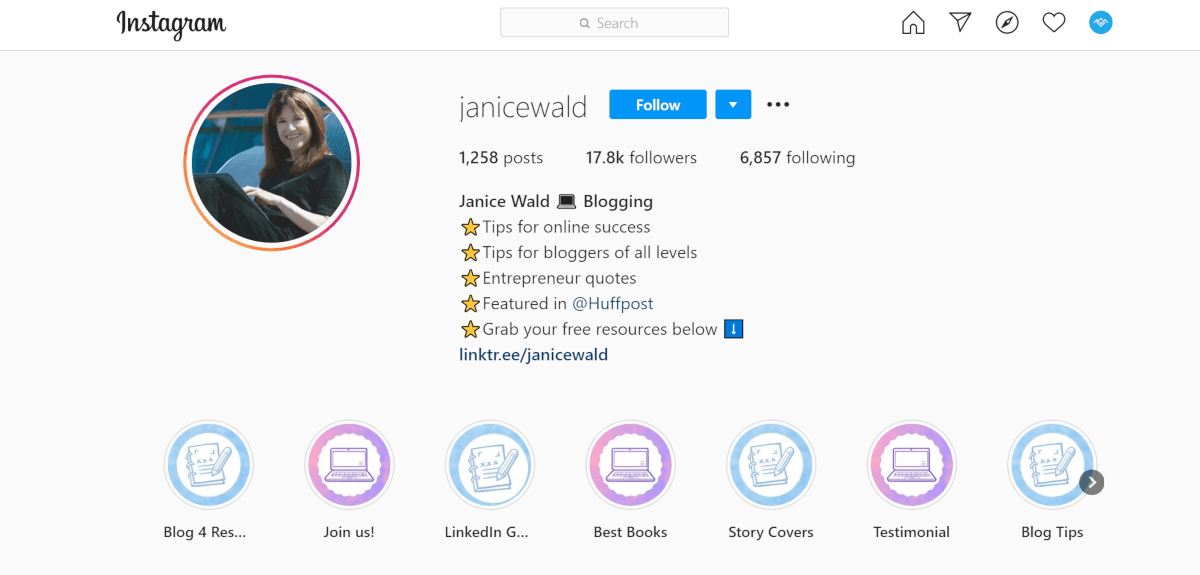Open the Story Covers highlight
The height and width of the screenshot is (575, 1200).
771,465
